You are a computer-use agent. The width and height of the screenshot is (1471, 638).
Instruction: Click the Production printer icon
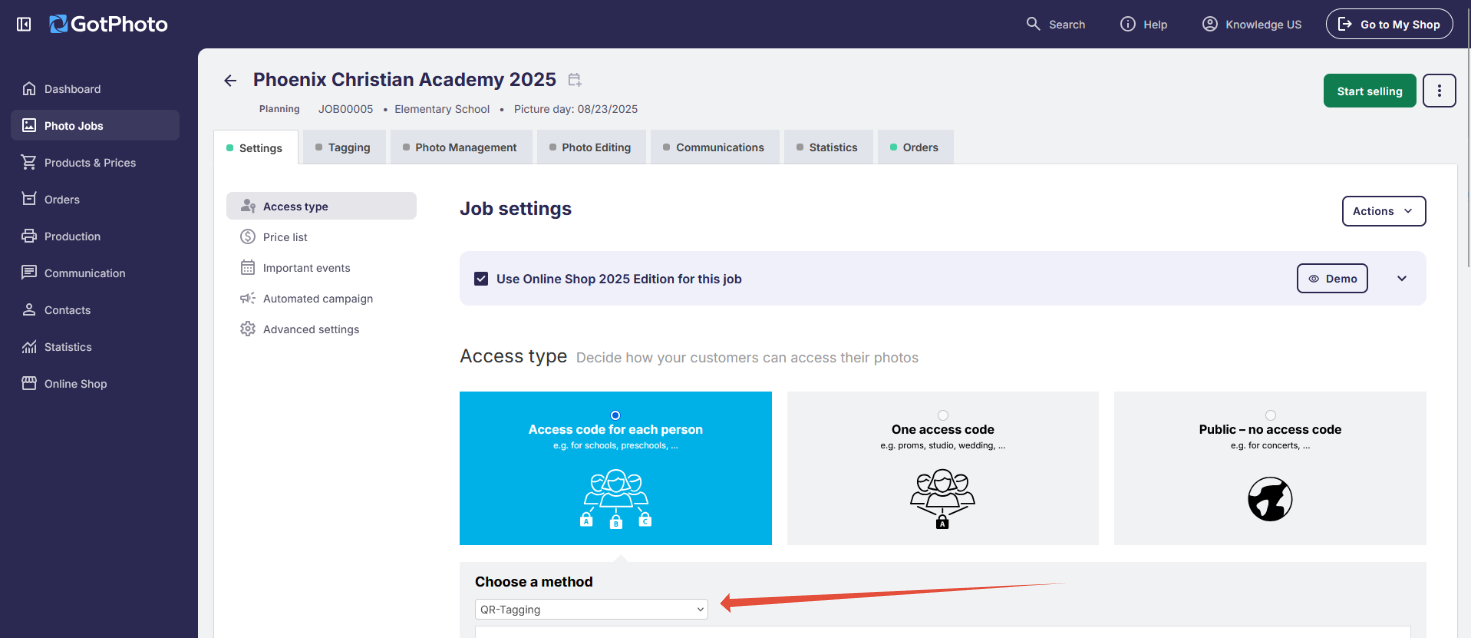29,236
